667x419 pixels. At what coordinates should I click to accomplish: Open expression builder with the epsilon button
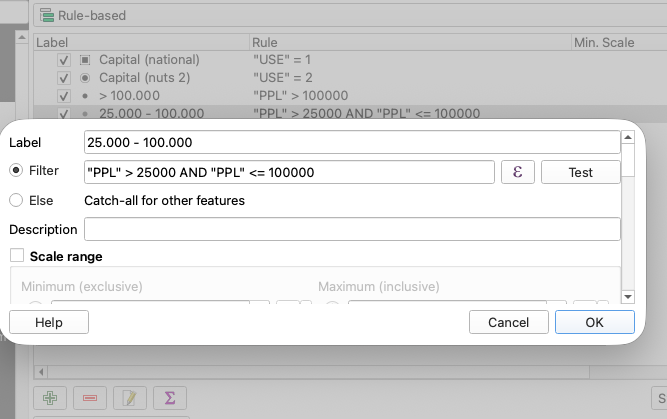coord(517,172)
